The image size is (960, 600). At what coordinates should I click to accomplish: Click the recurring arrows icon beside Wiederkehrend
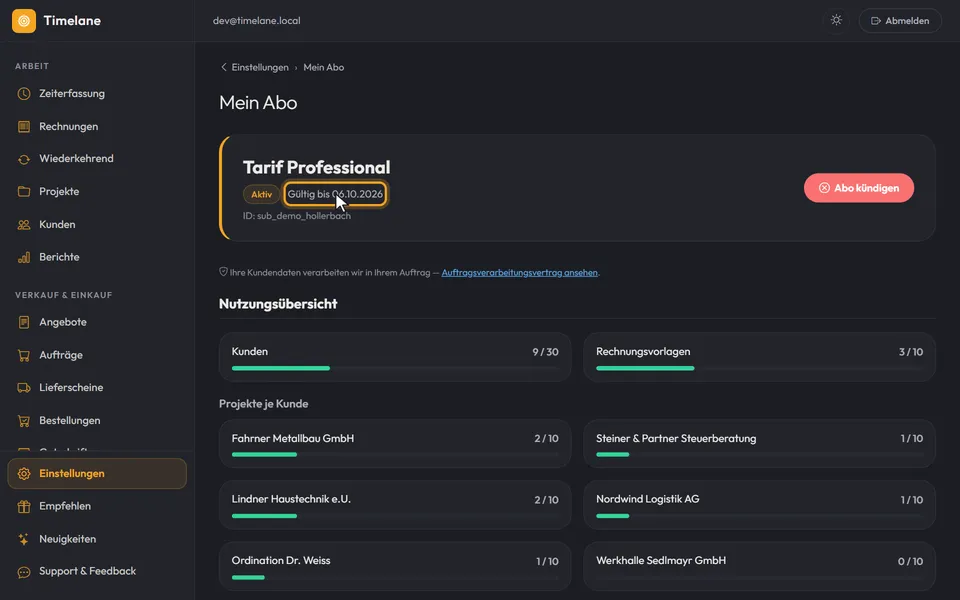24,159
